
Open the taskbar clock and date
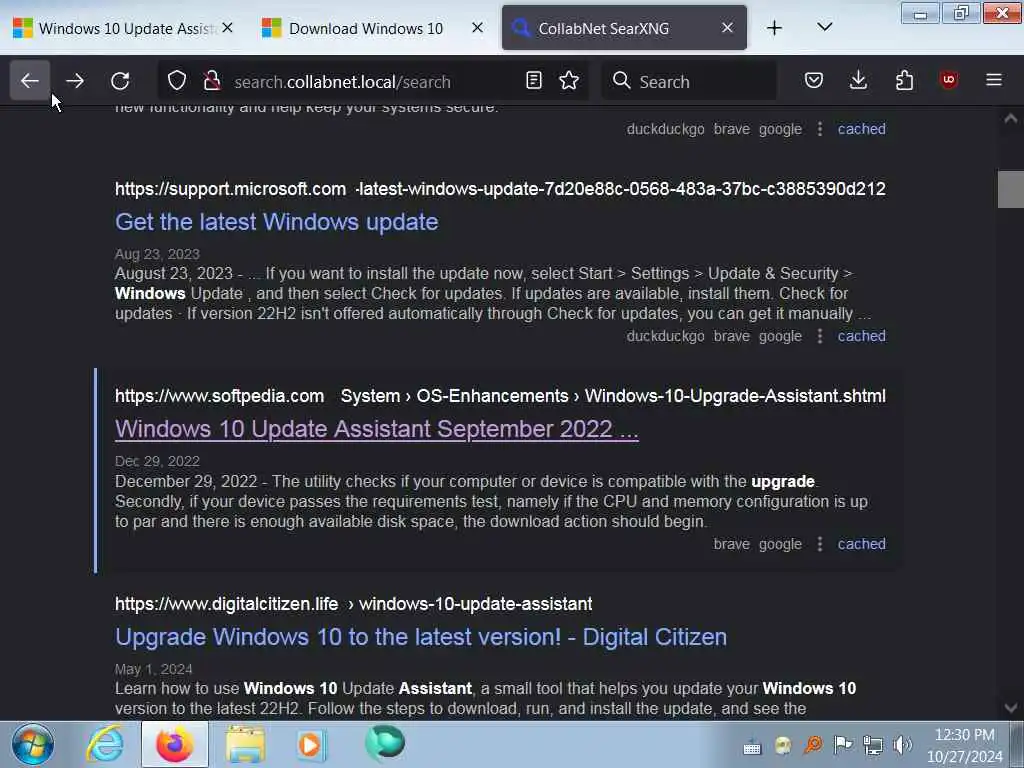965,746
